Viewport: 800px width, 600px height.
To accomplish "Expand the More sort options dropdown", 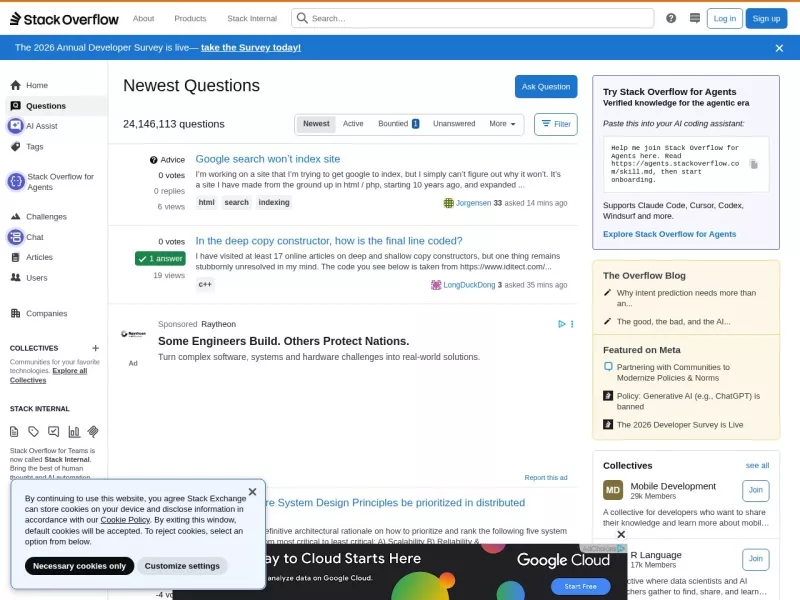I will (502, 124).
